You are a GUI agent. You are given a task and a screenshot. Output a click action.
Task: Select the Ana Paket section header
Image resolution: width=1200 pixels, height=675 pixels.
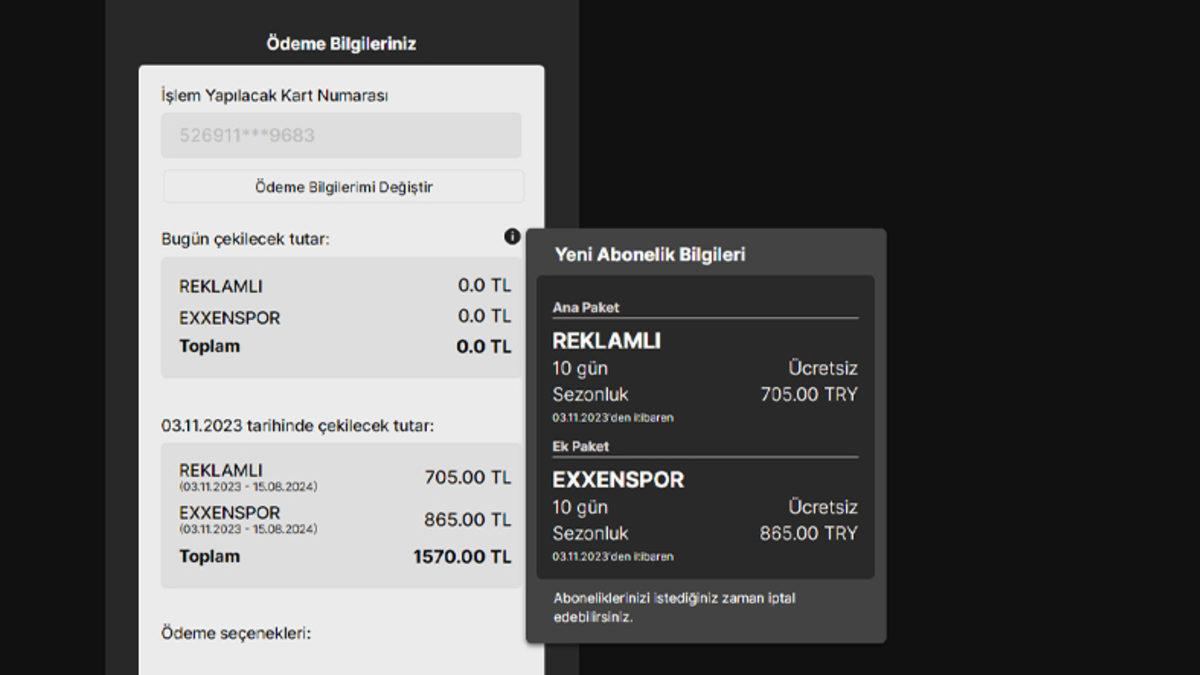pos(586,308)
